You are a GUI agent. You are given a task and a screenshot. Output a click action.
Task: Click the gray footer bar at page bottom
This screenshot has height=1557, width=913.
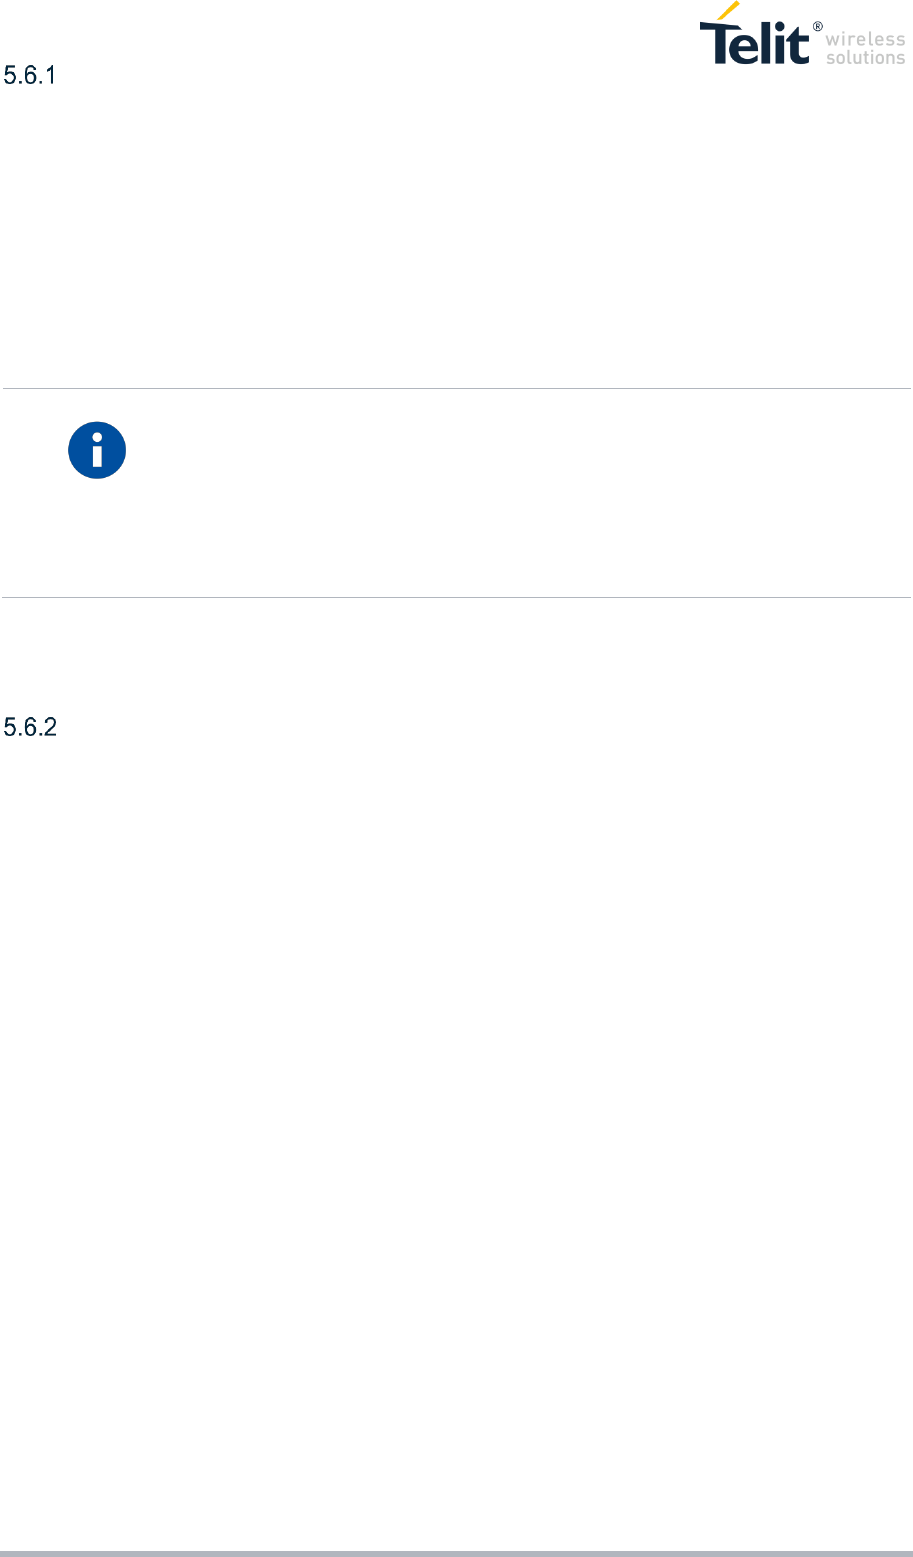456,1553
